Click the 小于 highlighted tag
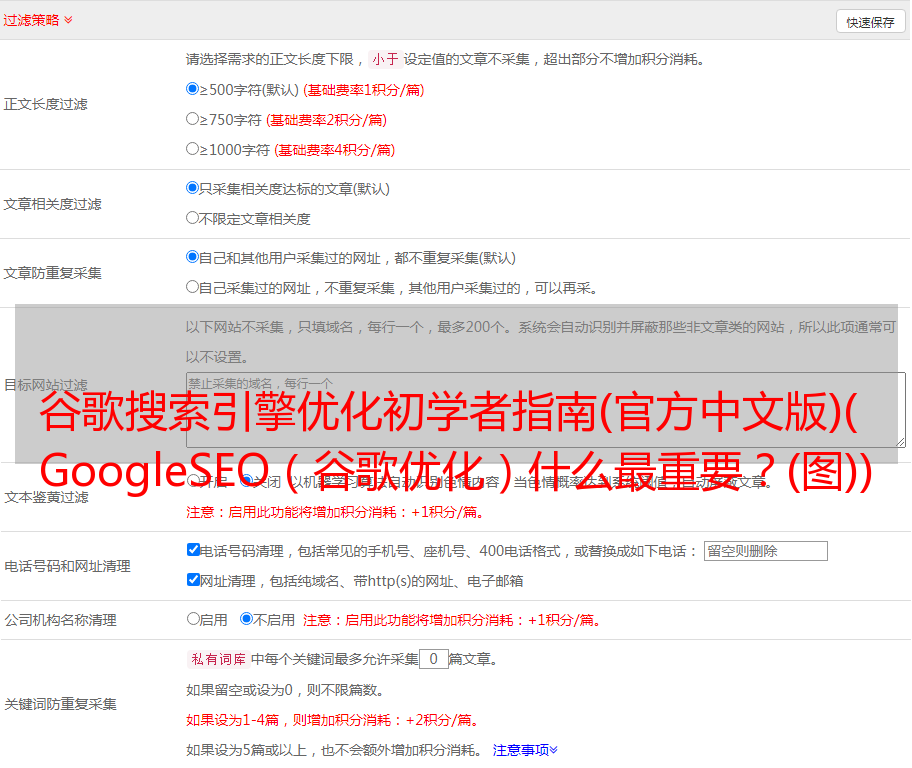This screenshot has height=768, width=912. 385,59
